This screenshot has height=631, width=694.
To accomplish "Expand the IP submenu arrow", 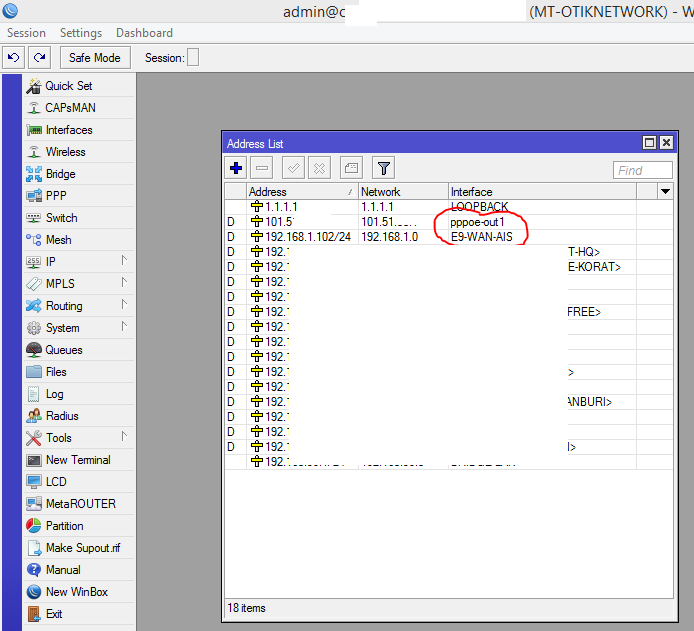I will (x=124, y=260).
